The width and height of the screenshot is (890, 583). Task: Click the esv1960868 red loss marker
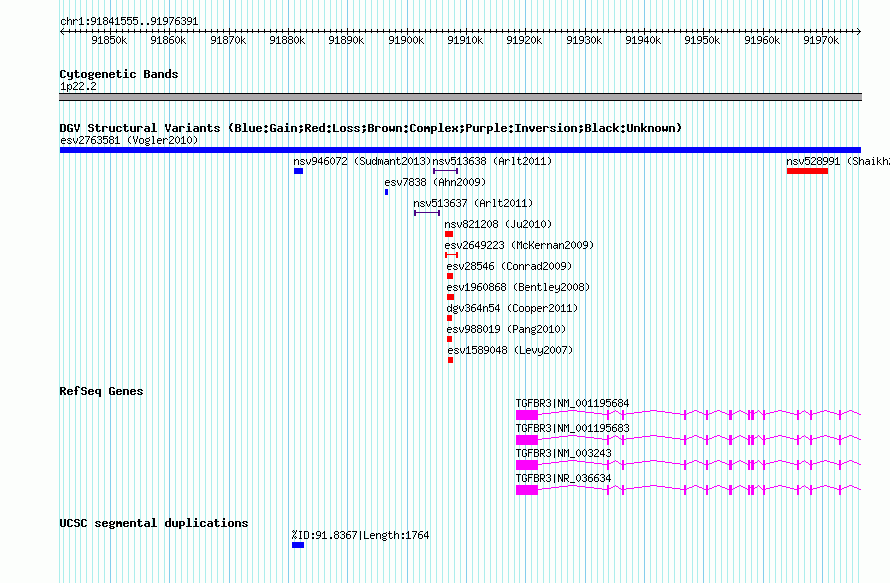(x=451, y=297)
